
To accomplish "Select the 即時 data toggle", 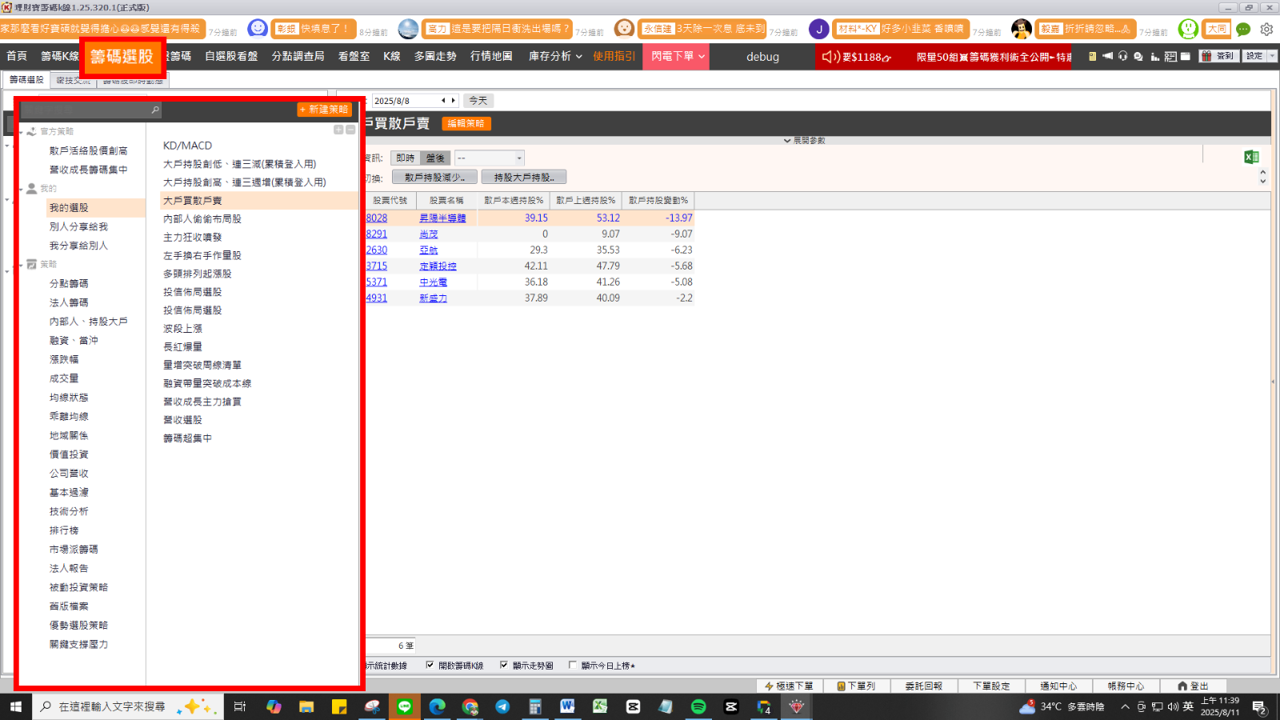I will (405, 158).
